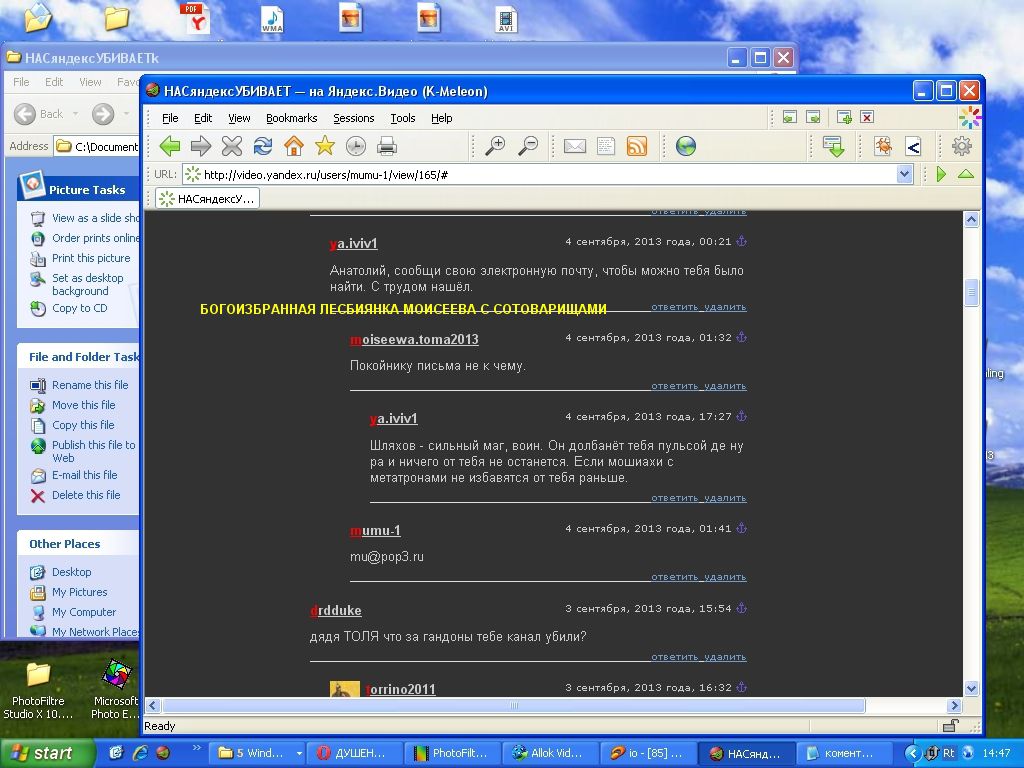
Task: Zoom in with the magnifier plus icon
Action: (495, 146)
